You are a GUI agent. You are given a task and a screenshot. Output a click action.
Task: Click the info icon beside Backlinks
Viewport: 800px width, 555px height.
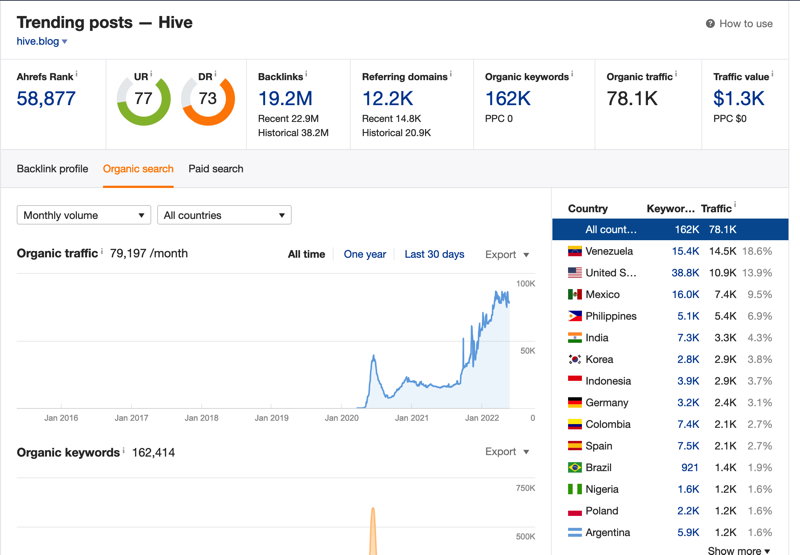click(306, 74)
